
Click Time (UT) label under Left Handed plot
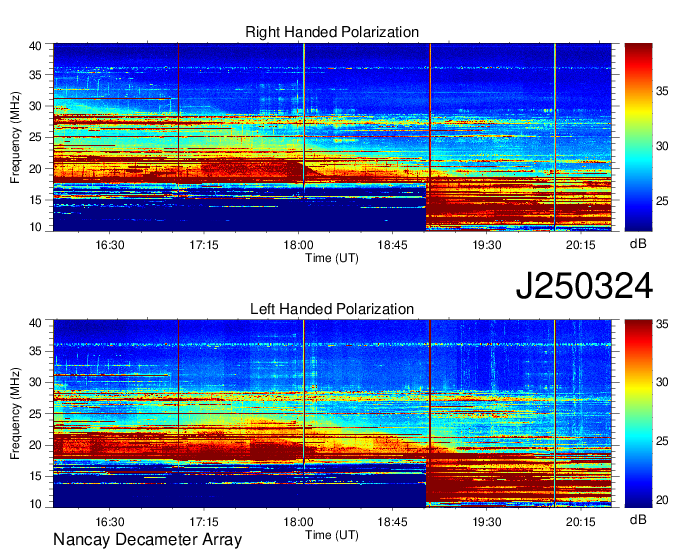point(332,535)
